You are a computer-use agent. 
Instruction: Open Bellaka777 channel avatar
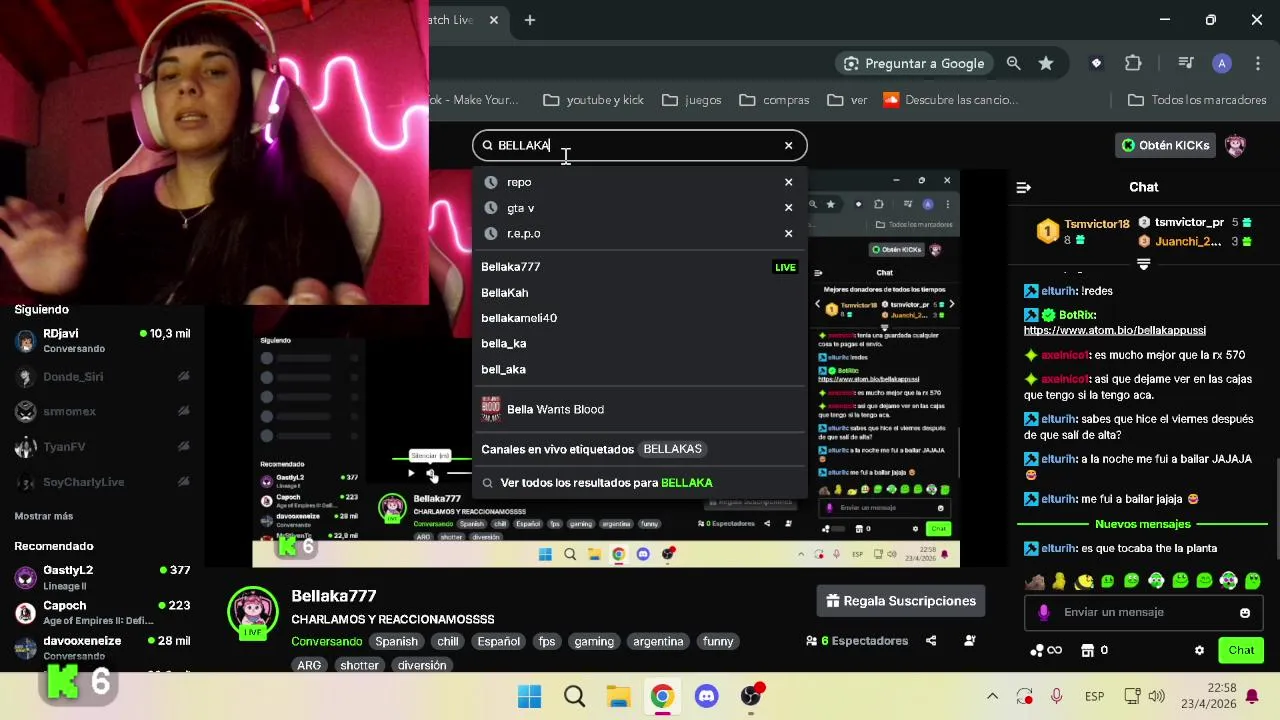pyautogui.click(x=253, y=612)
